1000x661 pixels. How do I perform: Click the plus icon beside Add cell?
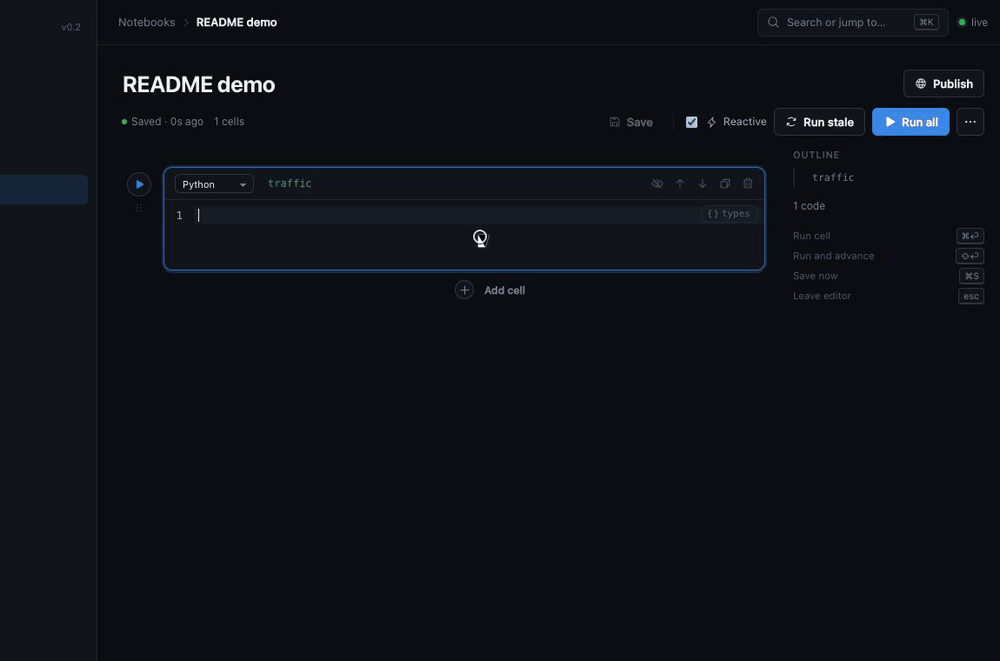click(464, 290)
